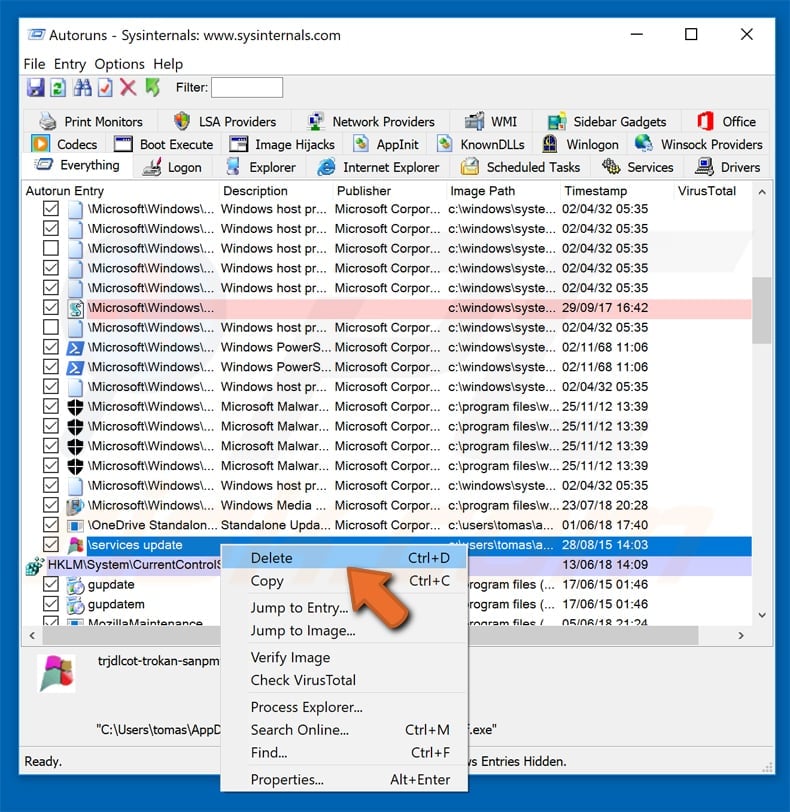790x812 pixels.
Task: Select Search Online in context menu
Action: coord(344,730)
